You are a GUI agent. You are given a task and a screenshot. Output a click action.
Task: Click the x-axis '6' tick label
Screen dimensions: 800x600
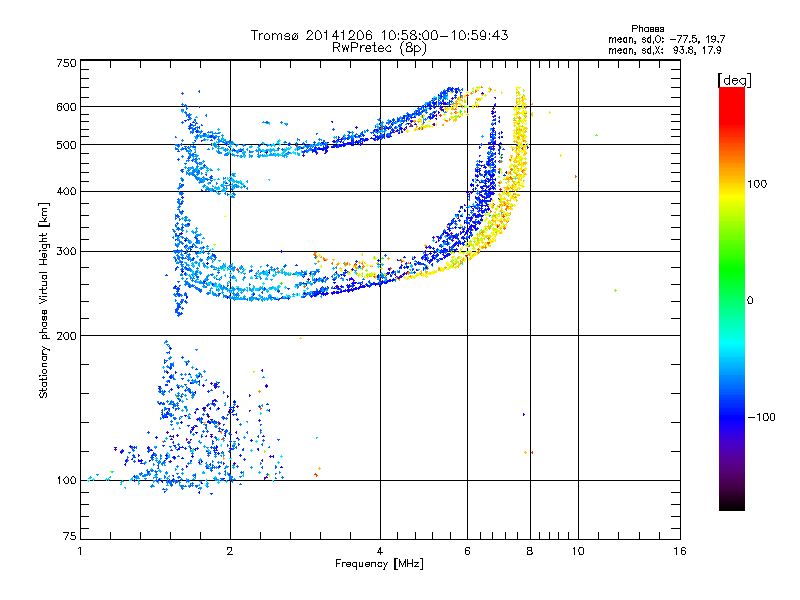[467, 551]
